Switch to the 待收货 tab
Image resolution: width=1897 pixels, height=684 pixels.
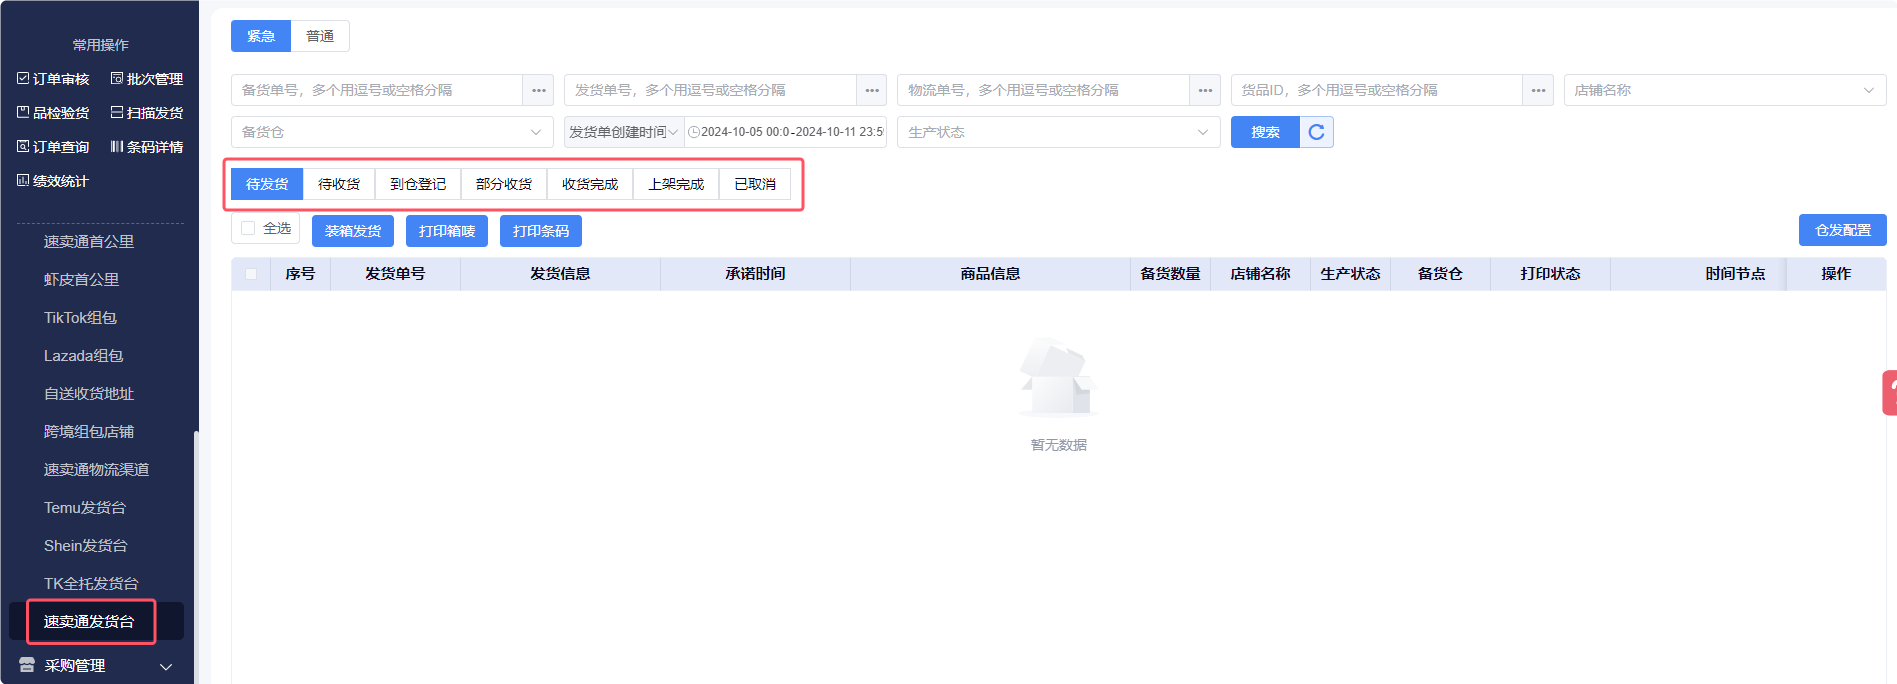coord(339,184)
